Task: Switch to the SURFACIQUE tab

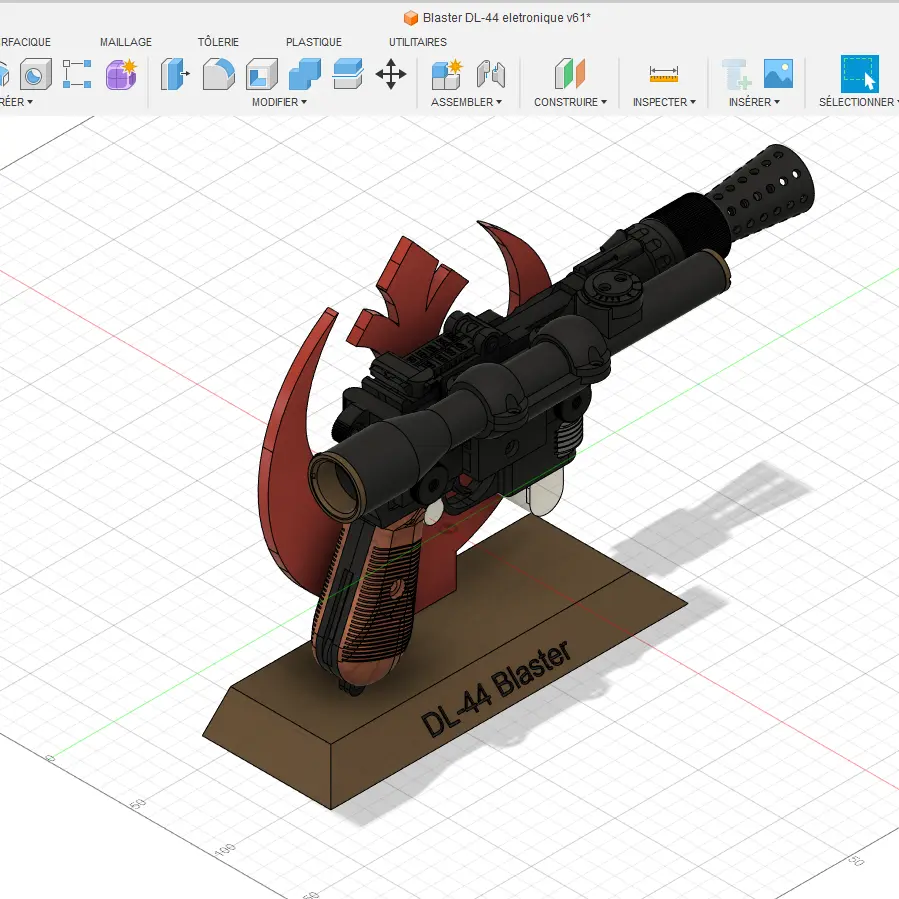Action: (25, 42)
